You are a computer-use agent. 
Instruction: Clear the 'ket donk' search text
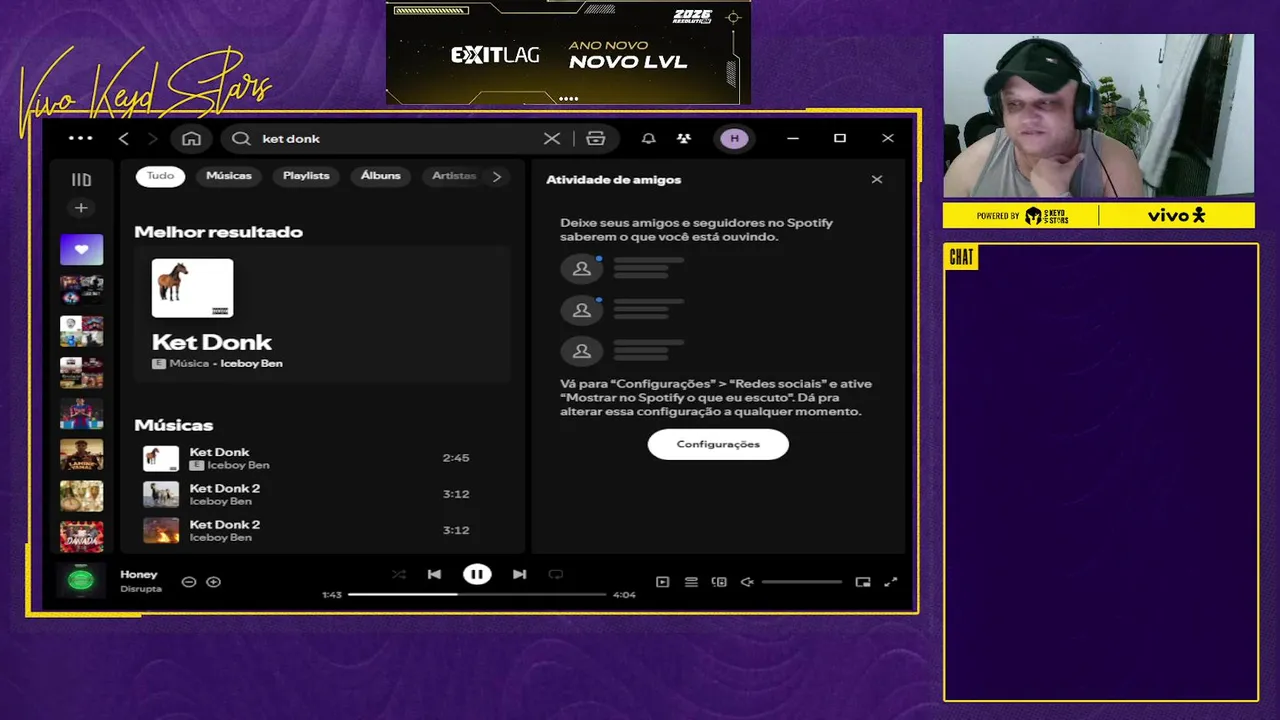(551, 139)
